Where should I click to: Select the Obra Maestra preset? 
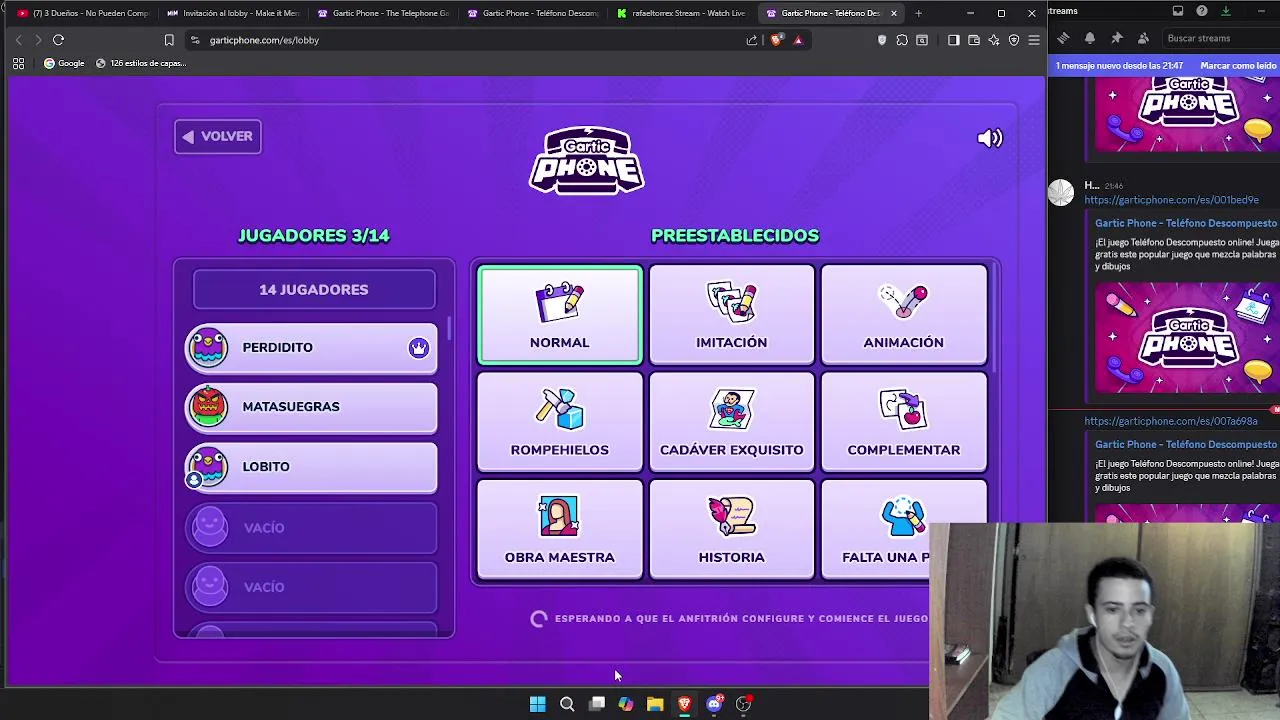click(560, 530)
